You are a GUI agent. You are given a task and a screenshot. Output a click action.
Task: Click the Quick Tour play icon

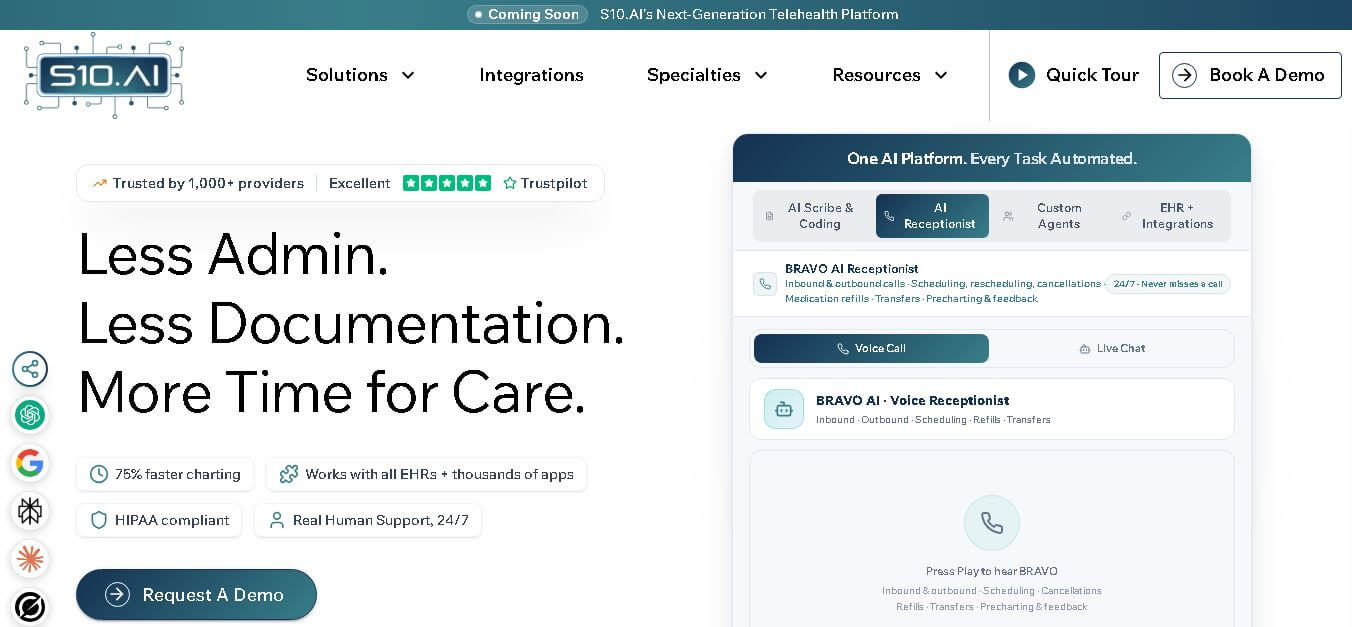(x=1021, y=75)
